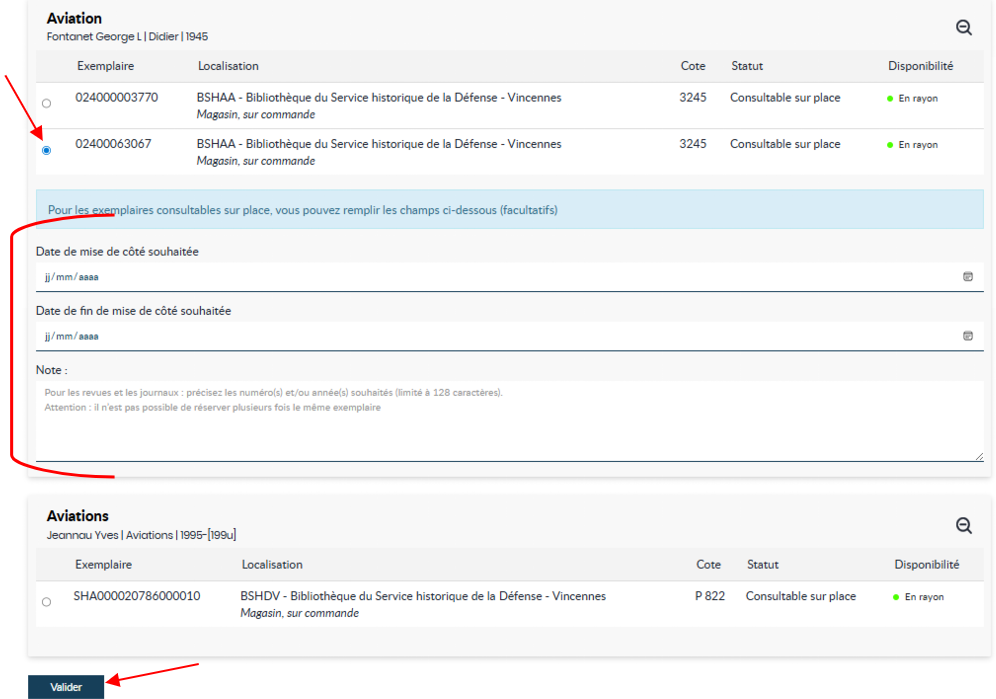The width and height of the screenshot is (996, 699).
Task: Click text 'Jeannau Yves | Aviations | 1995-[199u]'
Action: click(141, 535)
